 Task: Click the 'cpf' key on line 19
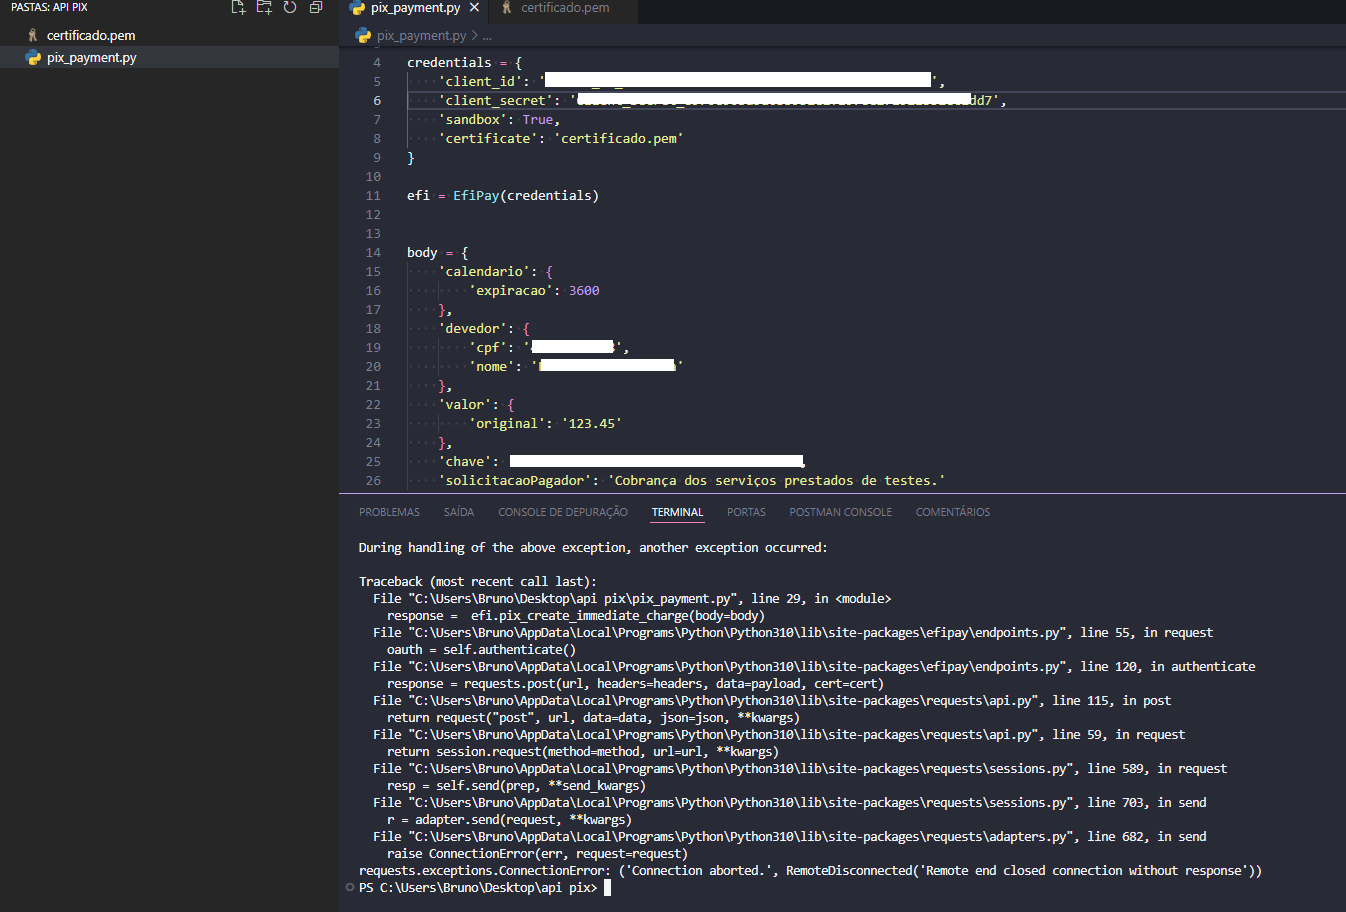(x=488, y=347)
